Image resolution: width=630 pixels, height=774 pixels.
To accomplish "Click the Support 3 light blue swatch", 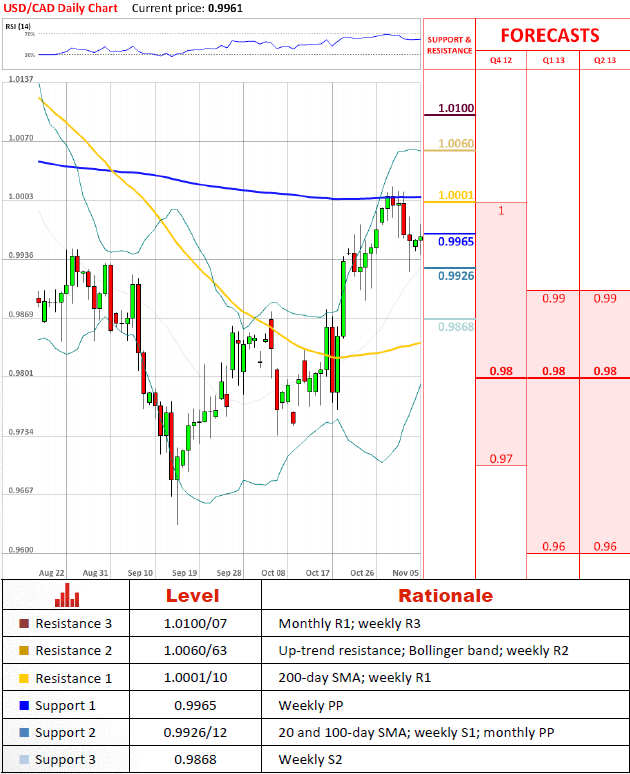I will (23, 759).
